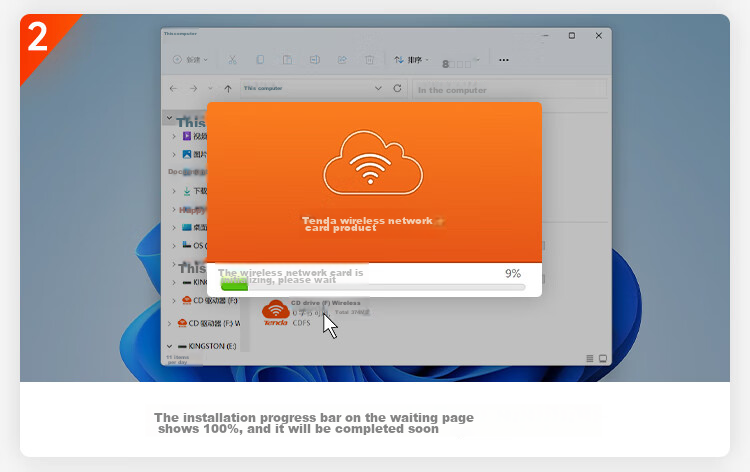
Task: Click the Share icon in toolbar
Action: [x=342, y=60]
